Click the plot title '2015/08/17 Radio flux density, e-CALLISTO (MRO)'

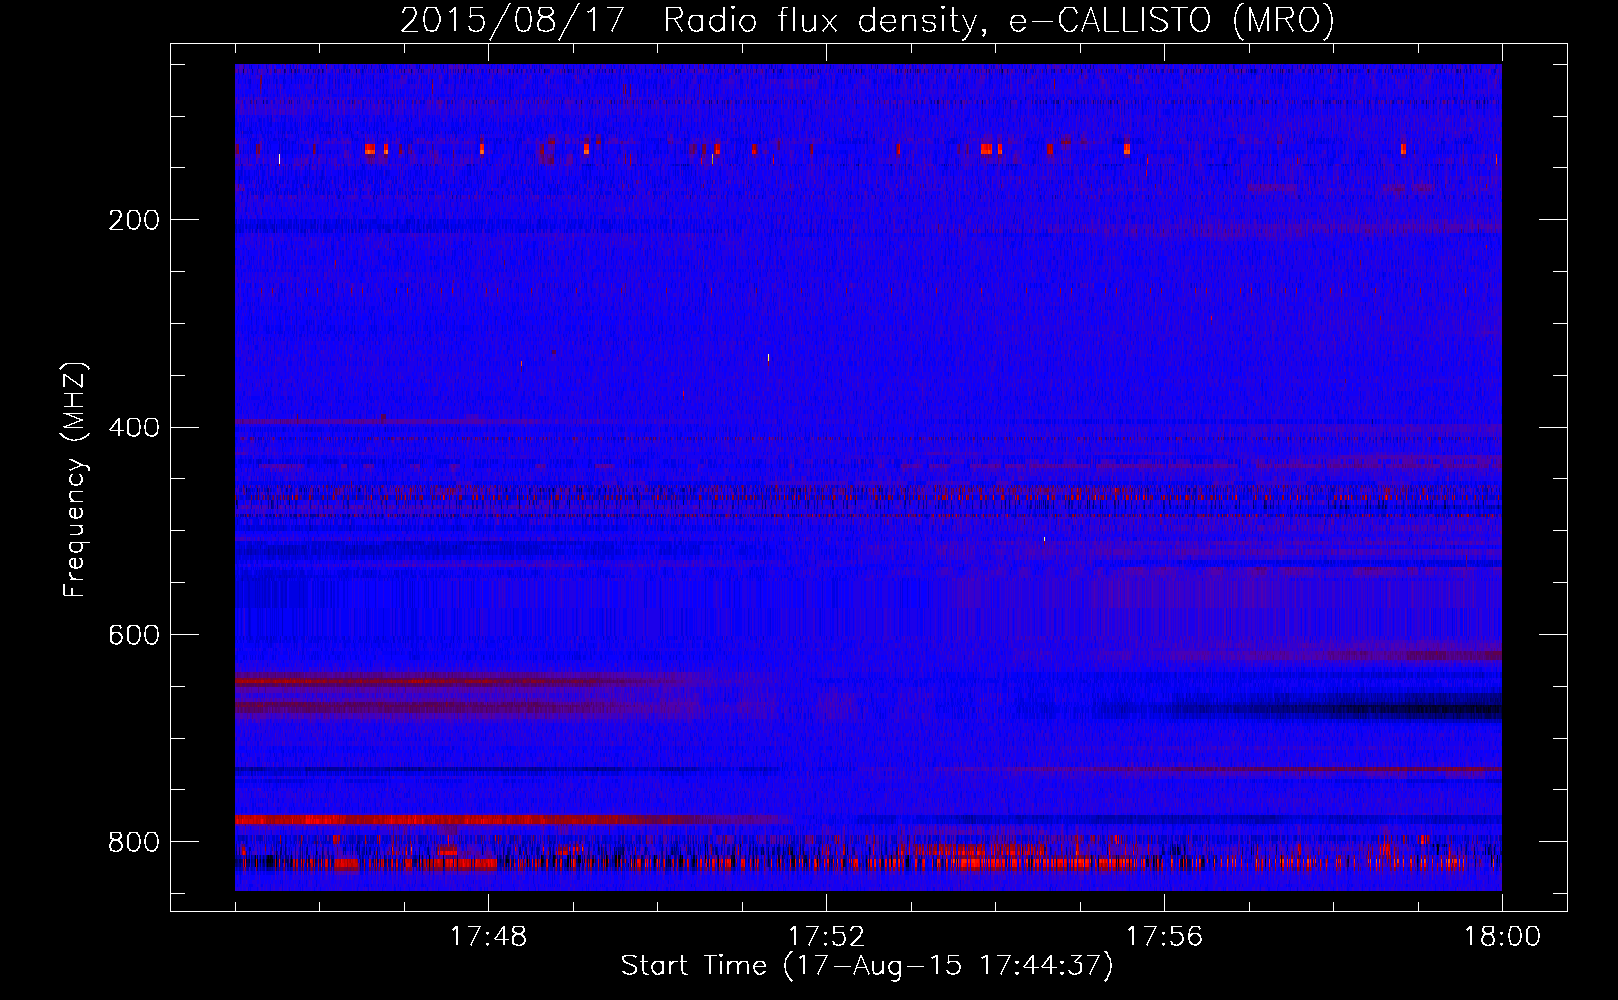click(x=867, y=21)
